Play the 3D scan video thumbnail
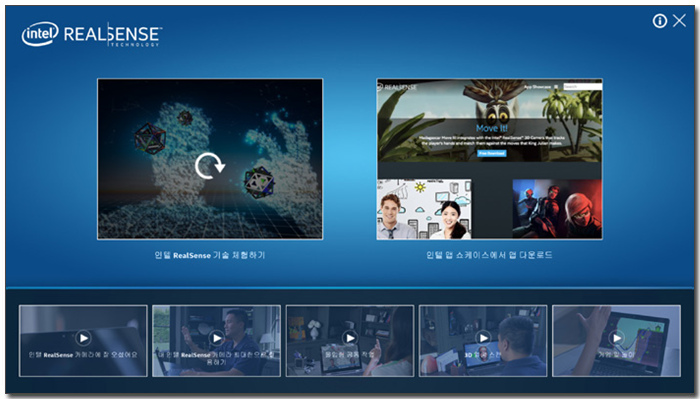The image size is (700, 399). tap(483, 338)
